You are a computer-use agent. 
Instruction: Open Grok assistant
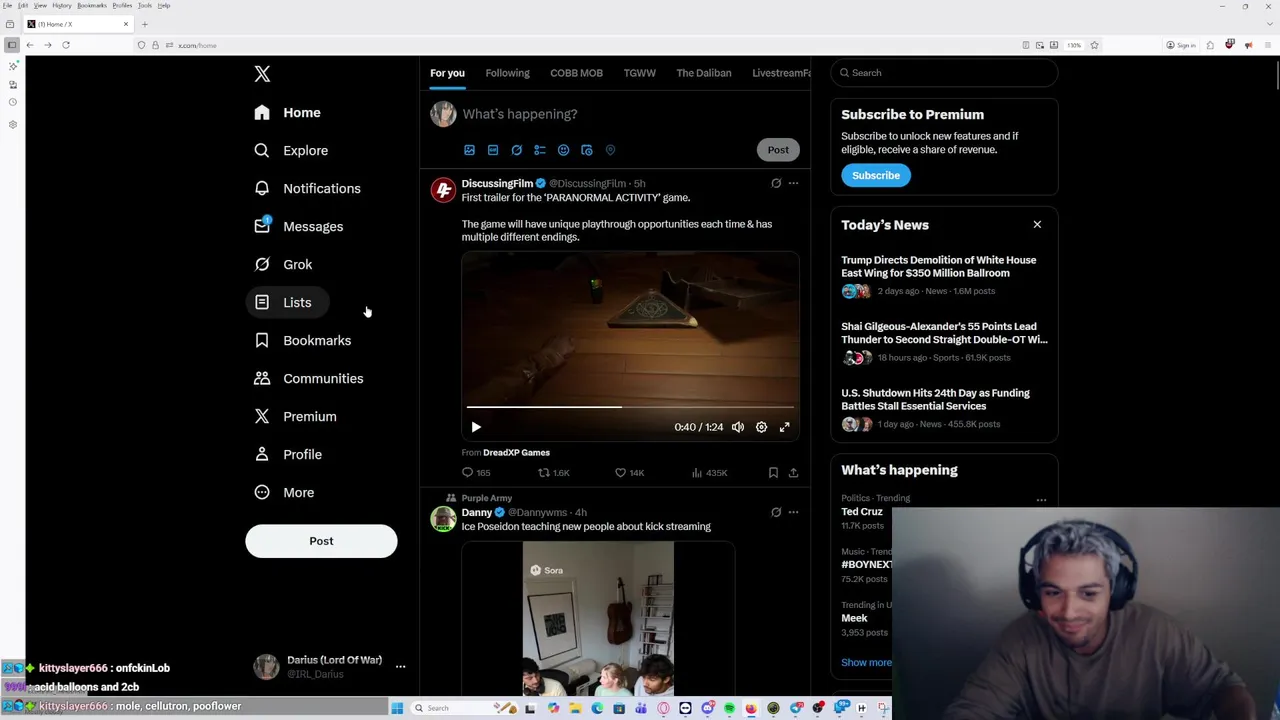coord(283,265)
